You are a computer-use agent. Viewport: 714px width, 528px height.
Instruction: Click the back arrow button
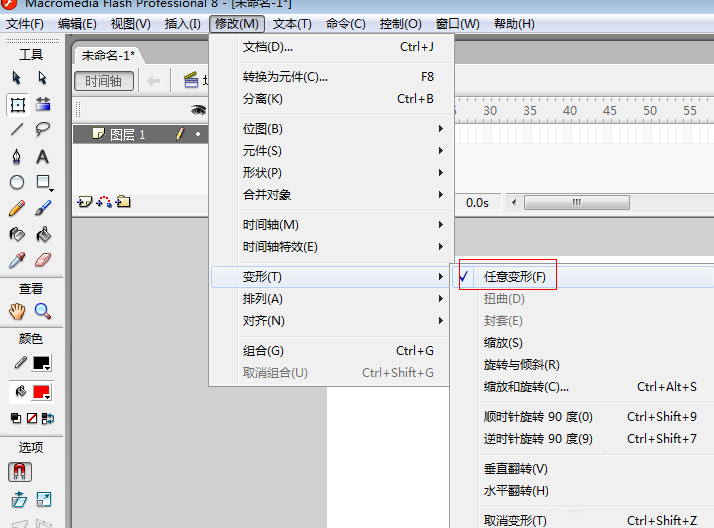click(153, 81)
